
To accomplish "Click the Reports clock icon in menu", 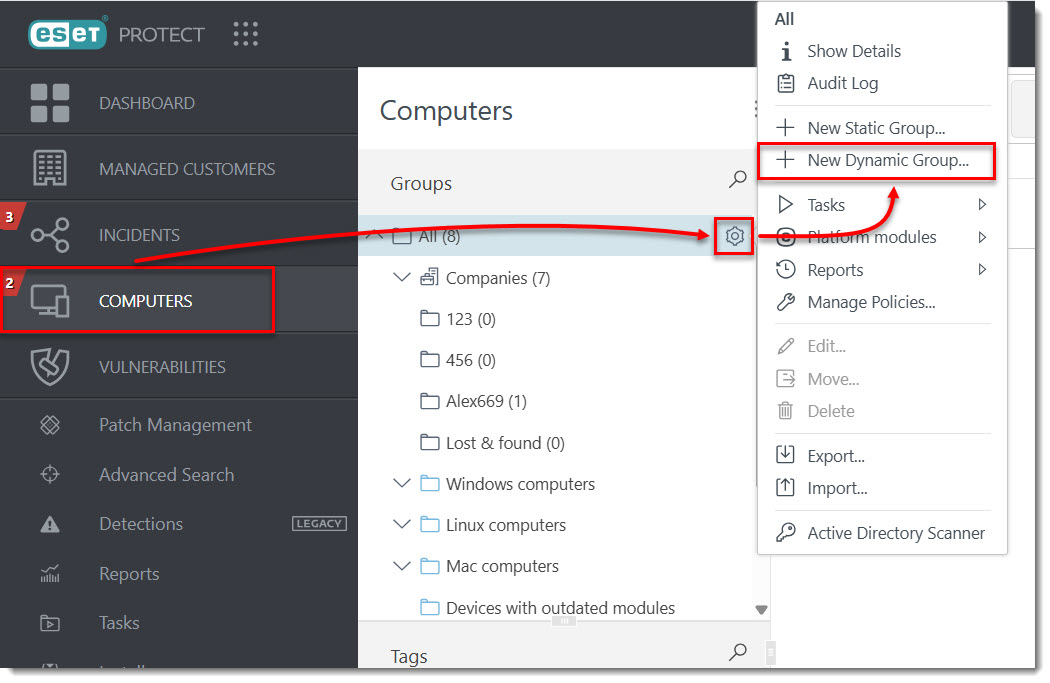I will coord(785,269).
